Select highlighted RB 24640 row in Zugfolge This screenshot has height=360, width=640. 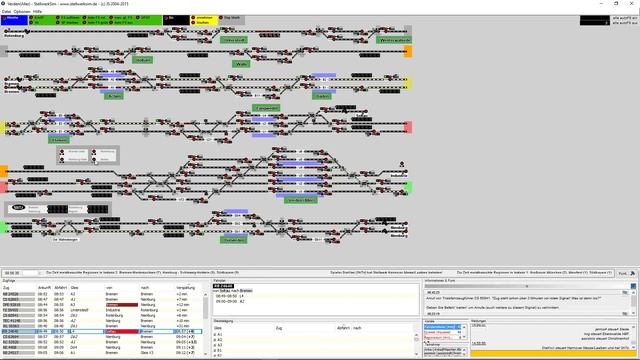pyautogui.click(x=102, y=331)
